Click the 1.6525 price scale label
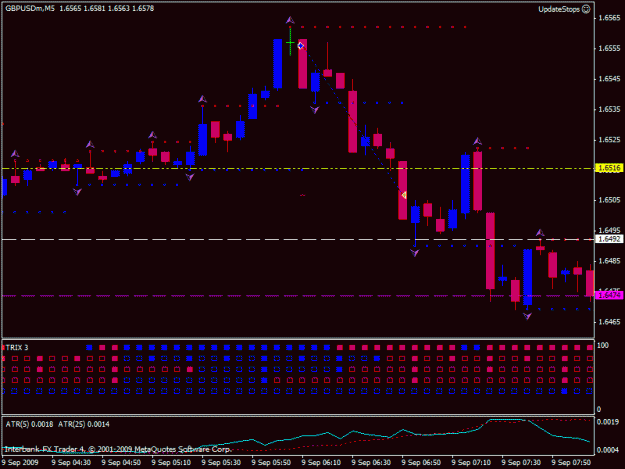The height and width of the screenshot is (469, 625). 610,139
